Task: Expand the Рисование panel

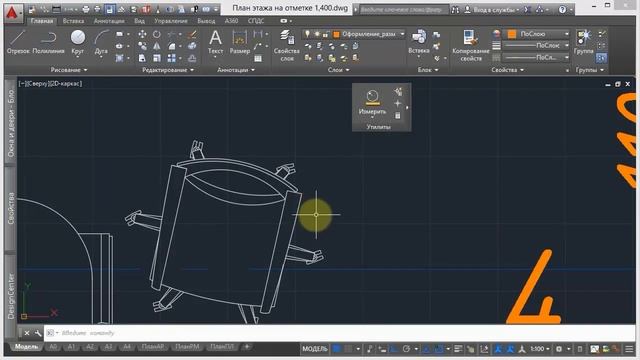Action: tap(69, 70)
